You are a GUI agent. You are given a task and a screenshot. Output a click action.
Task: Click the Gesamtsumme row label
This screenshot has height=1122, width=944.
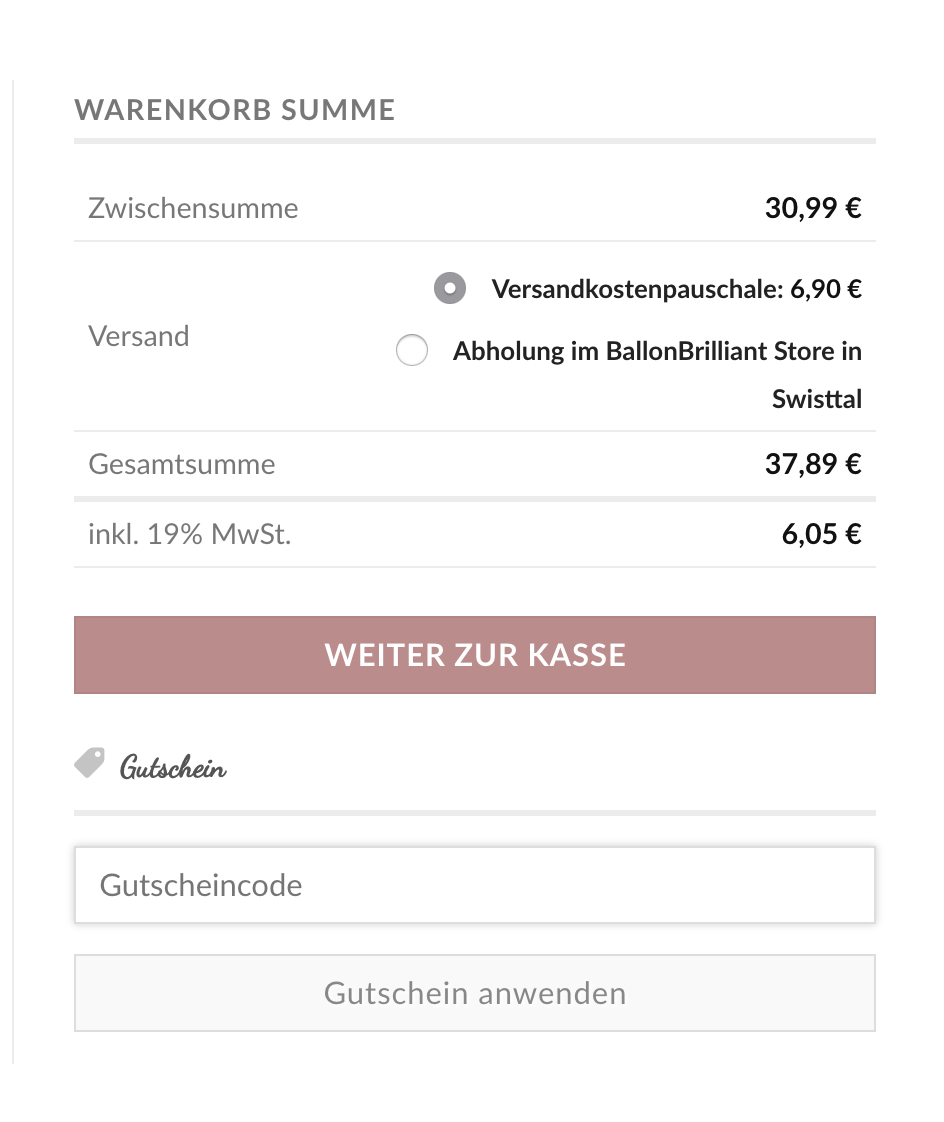coord(182,464)
